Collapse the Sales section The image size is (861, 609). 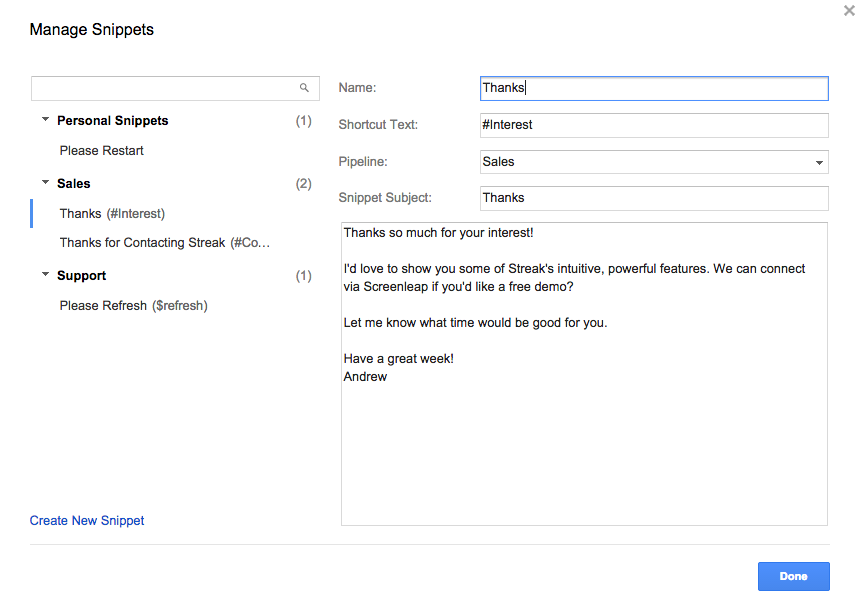coord(45,183)
